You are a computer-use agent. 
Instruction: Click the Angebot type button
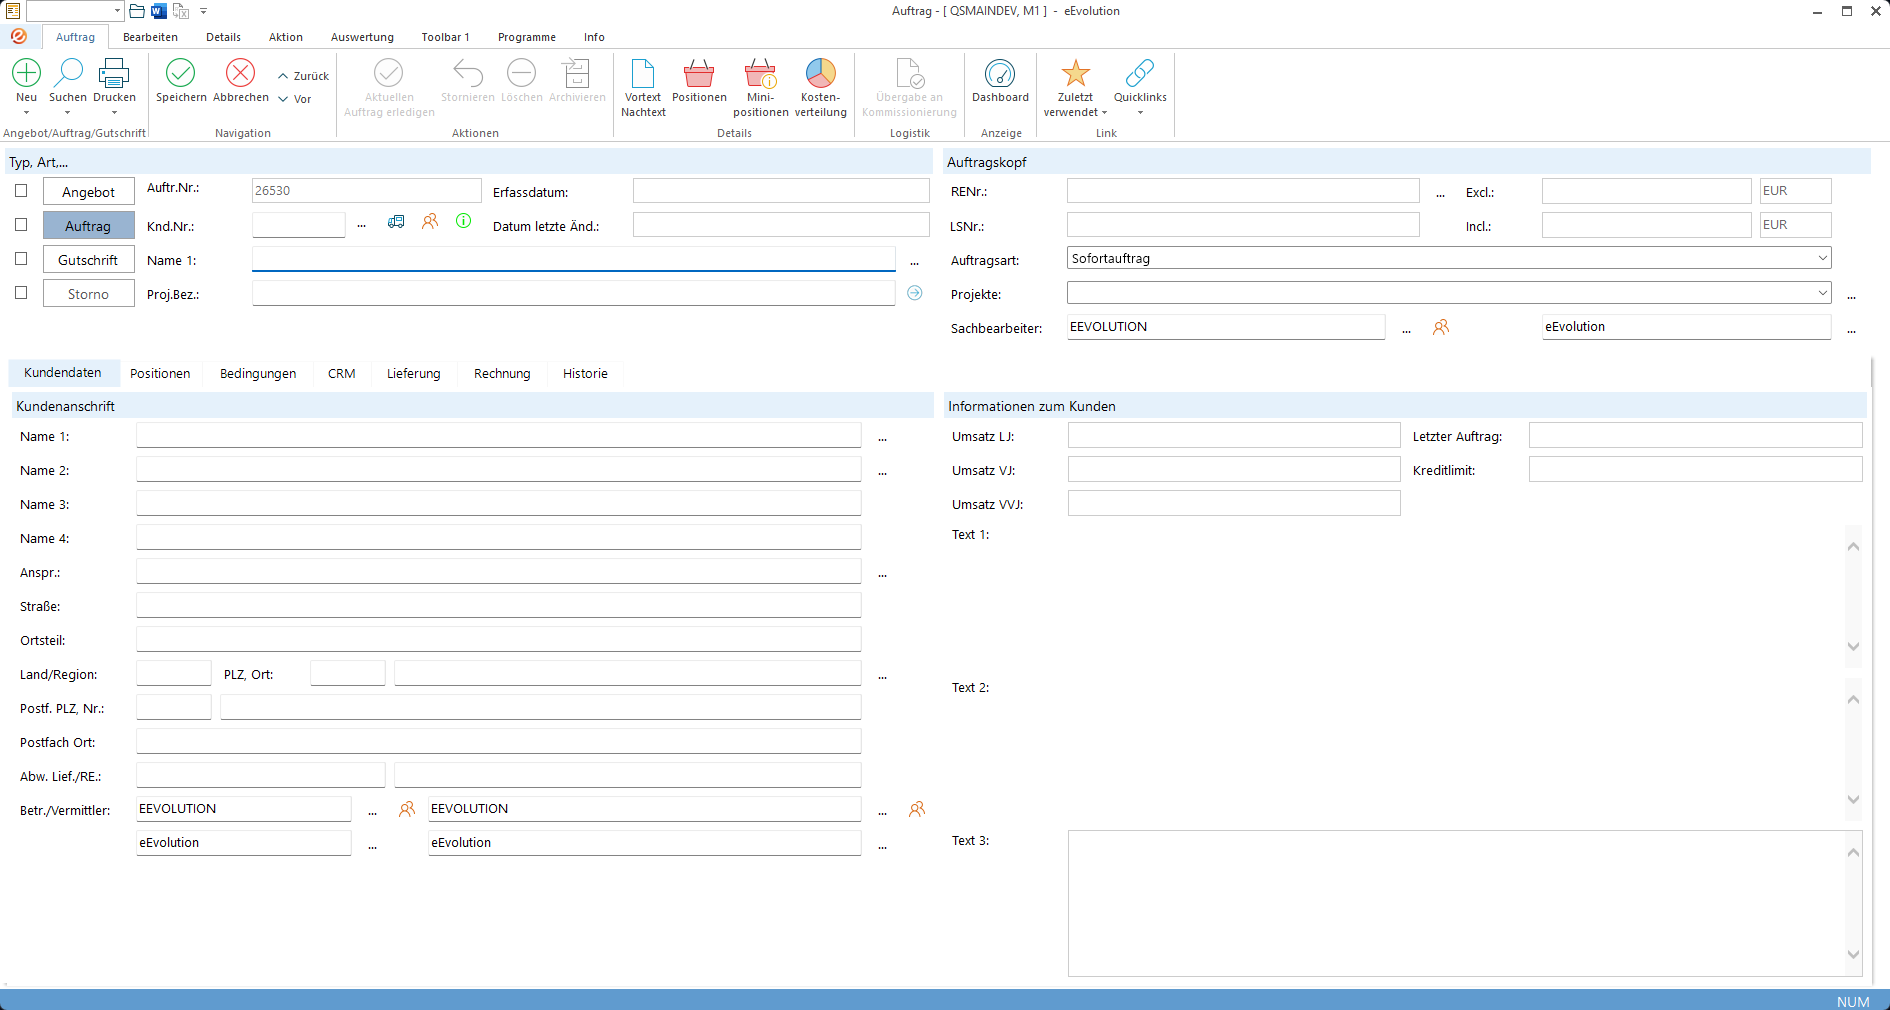(x=88, y=192)
